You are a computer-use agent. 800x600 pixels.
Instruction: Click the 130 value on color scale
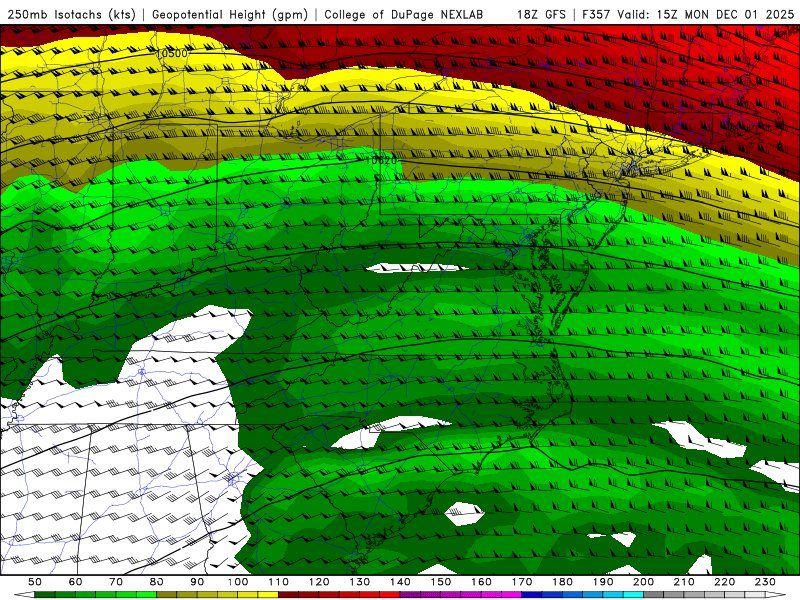click(x=360, y=582)
